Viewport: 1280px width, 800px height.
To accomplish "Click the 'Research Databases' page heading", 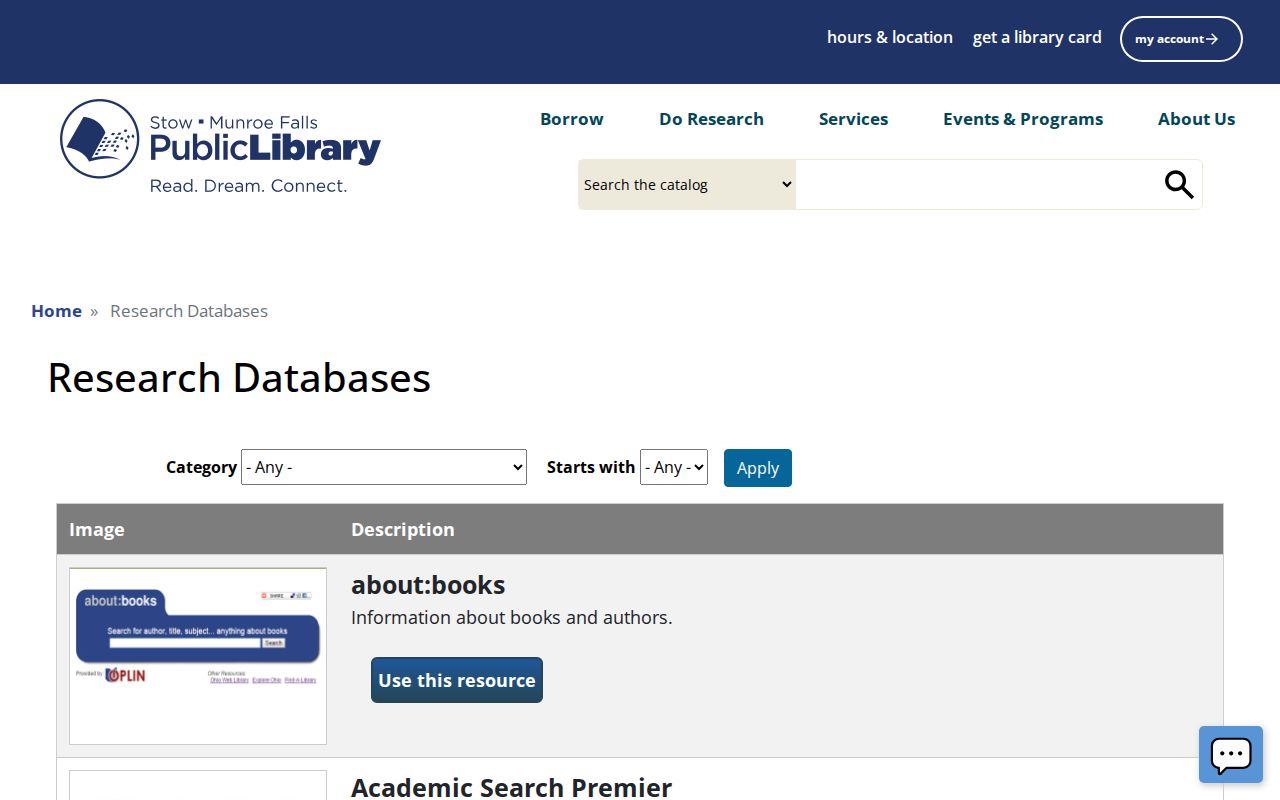I will pos(239,378).
